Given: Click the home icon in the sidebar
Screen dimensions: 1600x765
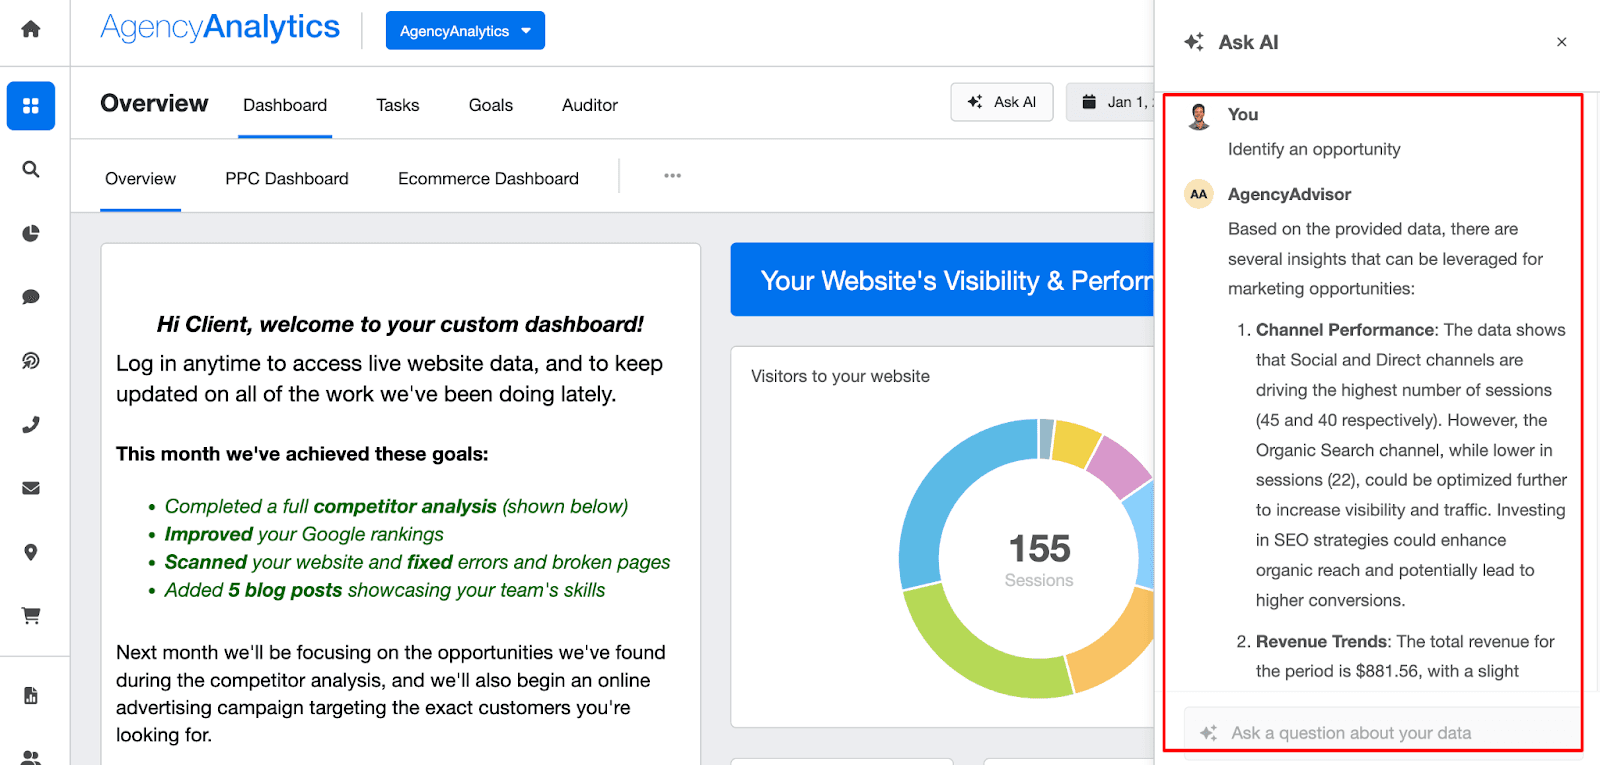Looking at the screenshot, I should click(31, 29).
